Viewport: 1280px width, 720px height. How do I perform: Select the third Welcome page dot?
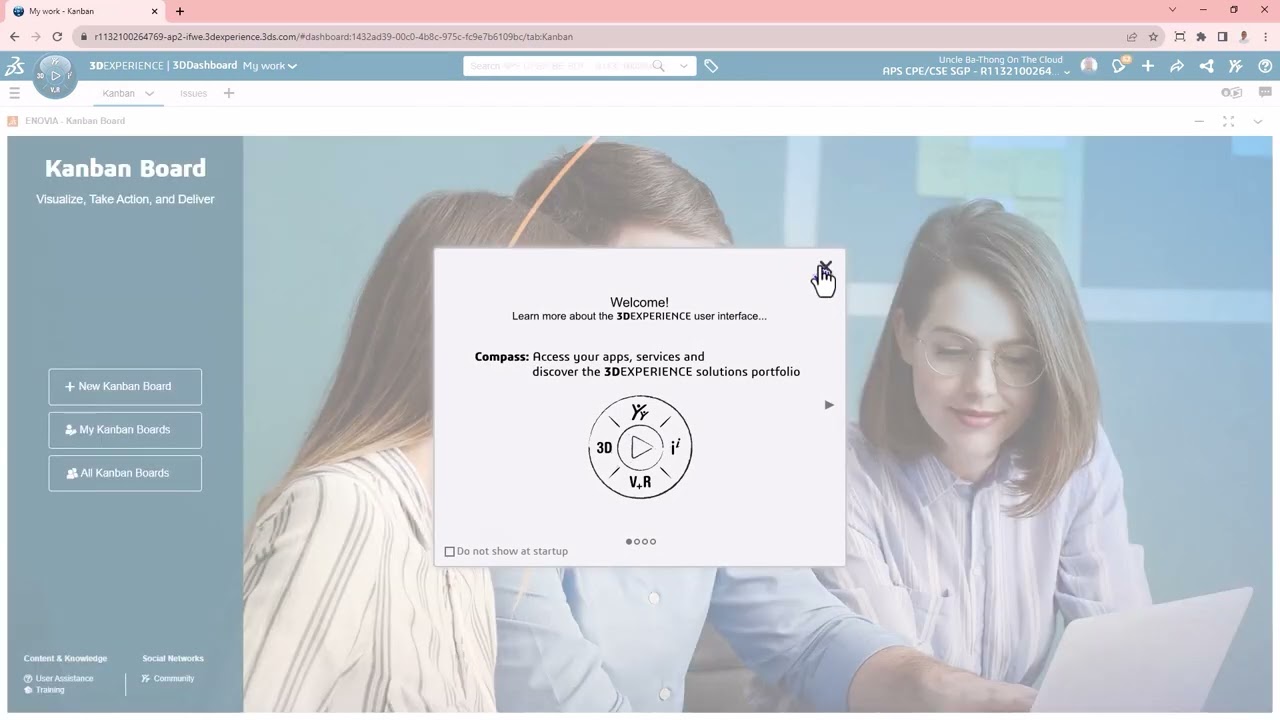645,542
